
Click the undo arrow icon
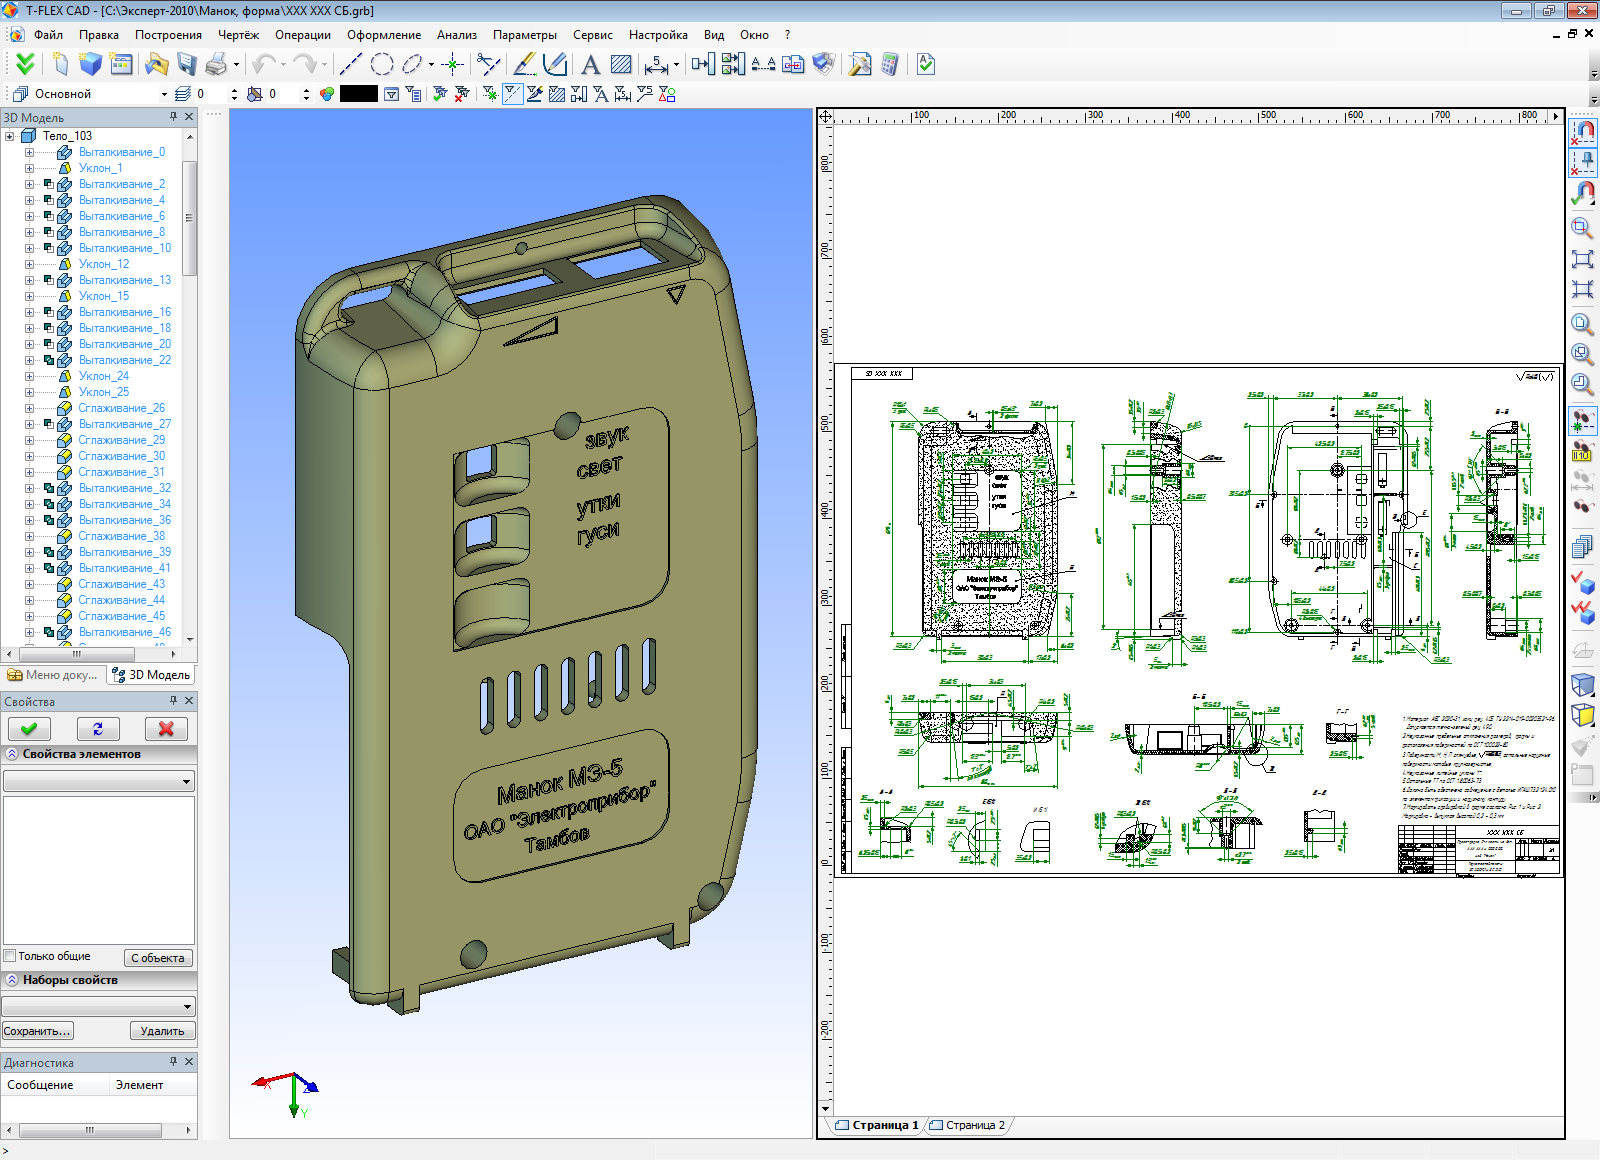(x=263, y=65)
